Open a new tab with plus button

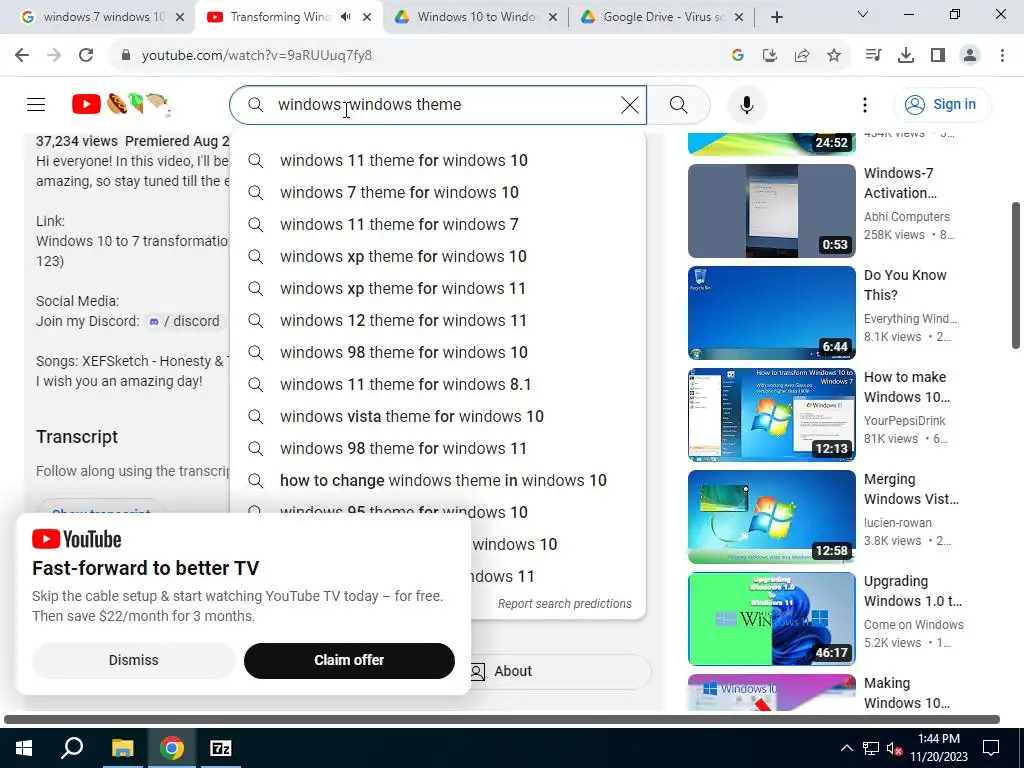pyautogui.click(x=776, y=17)
